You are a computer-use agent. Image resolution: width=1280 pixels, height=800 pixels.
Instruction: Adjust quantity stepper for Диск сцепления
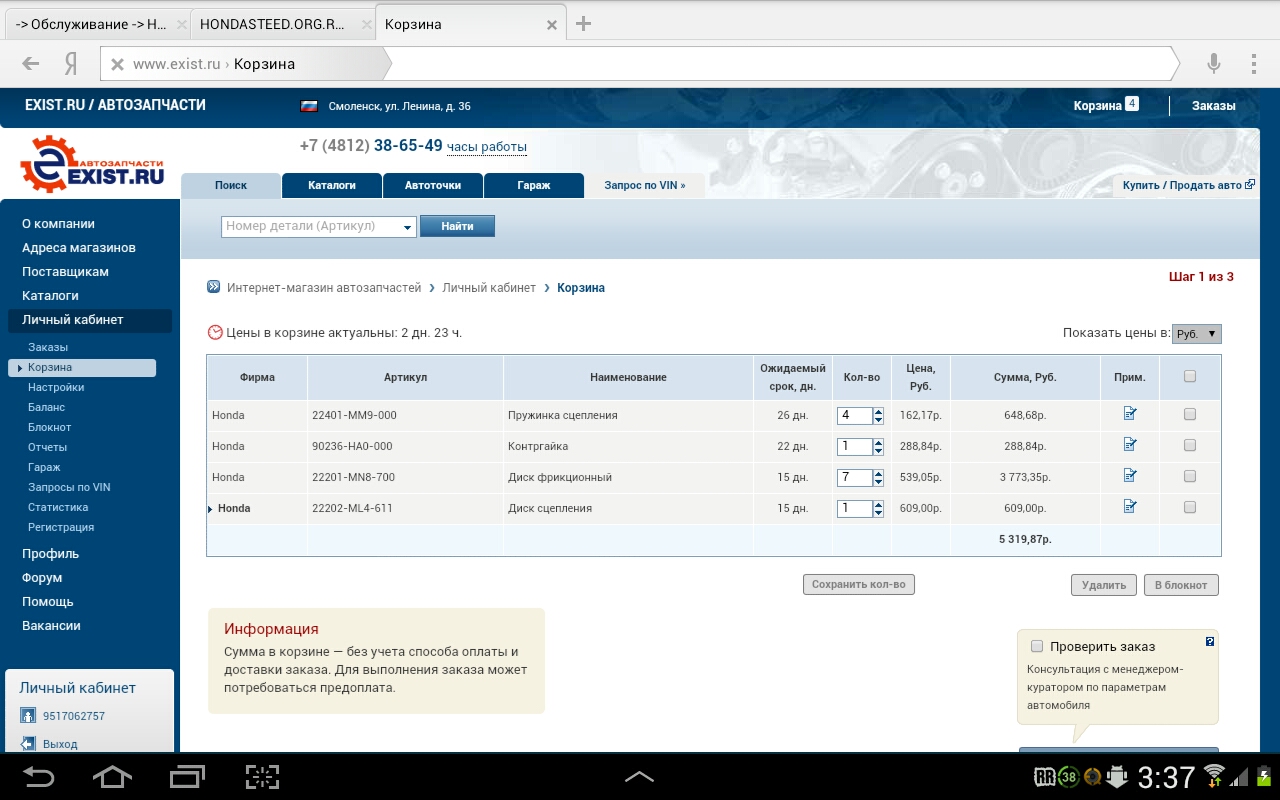[878, 509]
